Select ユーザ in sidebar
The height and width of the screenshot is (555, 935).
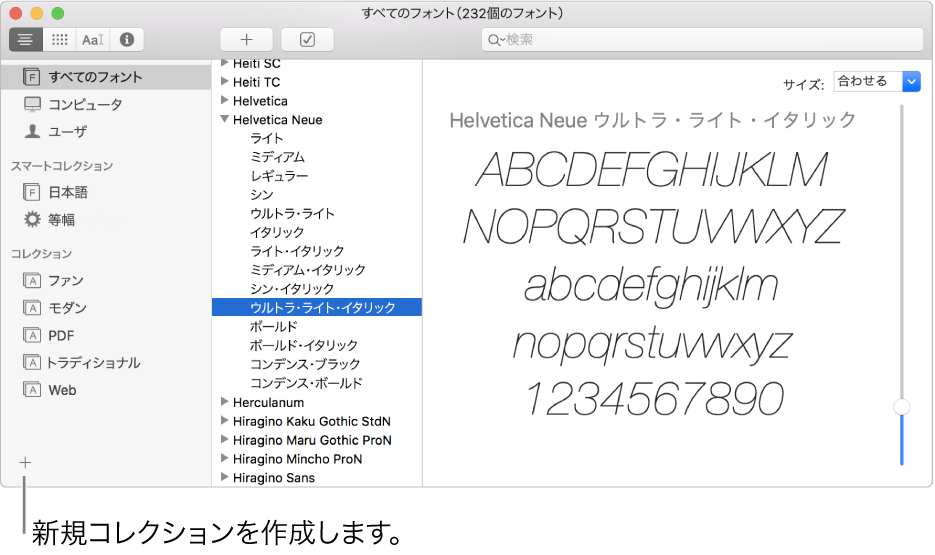(106, 132)
